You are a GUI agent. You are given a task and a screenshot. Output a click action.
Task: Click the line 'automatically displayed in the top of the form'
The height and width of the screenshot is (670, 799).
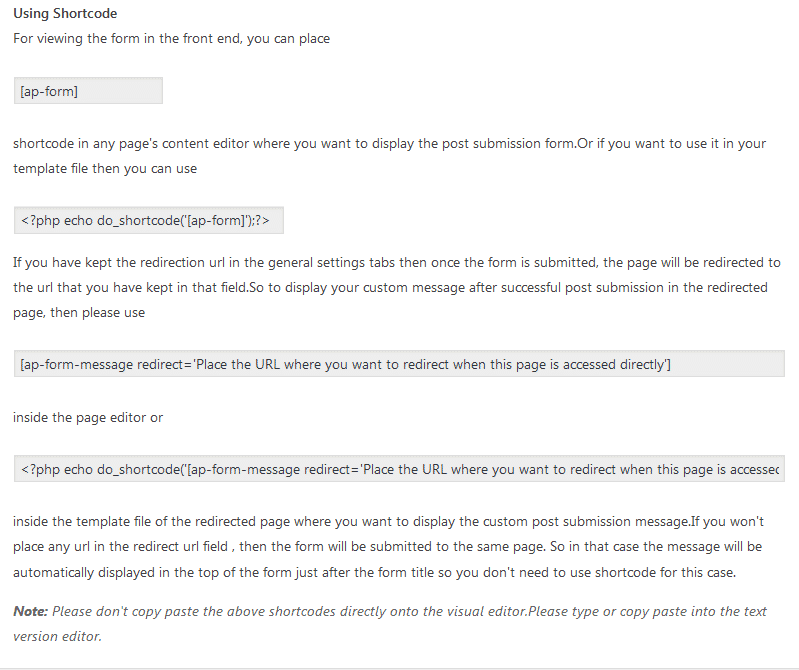[375, 573]
